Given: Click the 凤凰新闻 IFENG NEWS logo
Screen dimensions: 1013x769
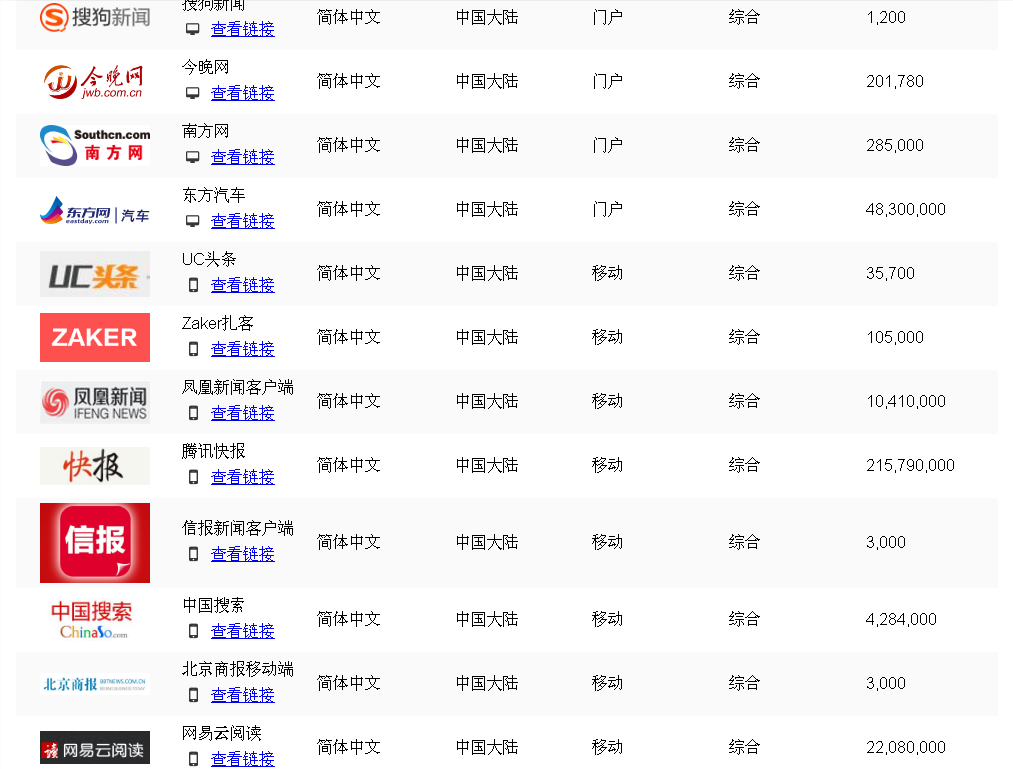Looking at the screenshot, I should [x=95, y=402].
